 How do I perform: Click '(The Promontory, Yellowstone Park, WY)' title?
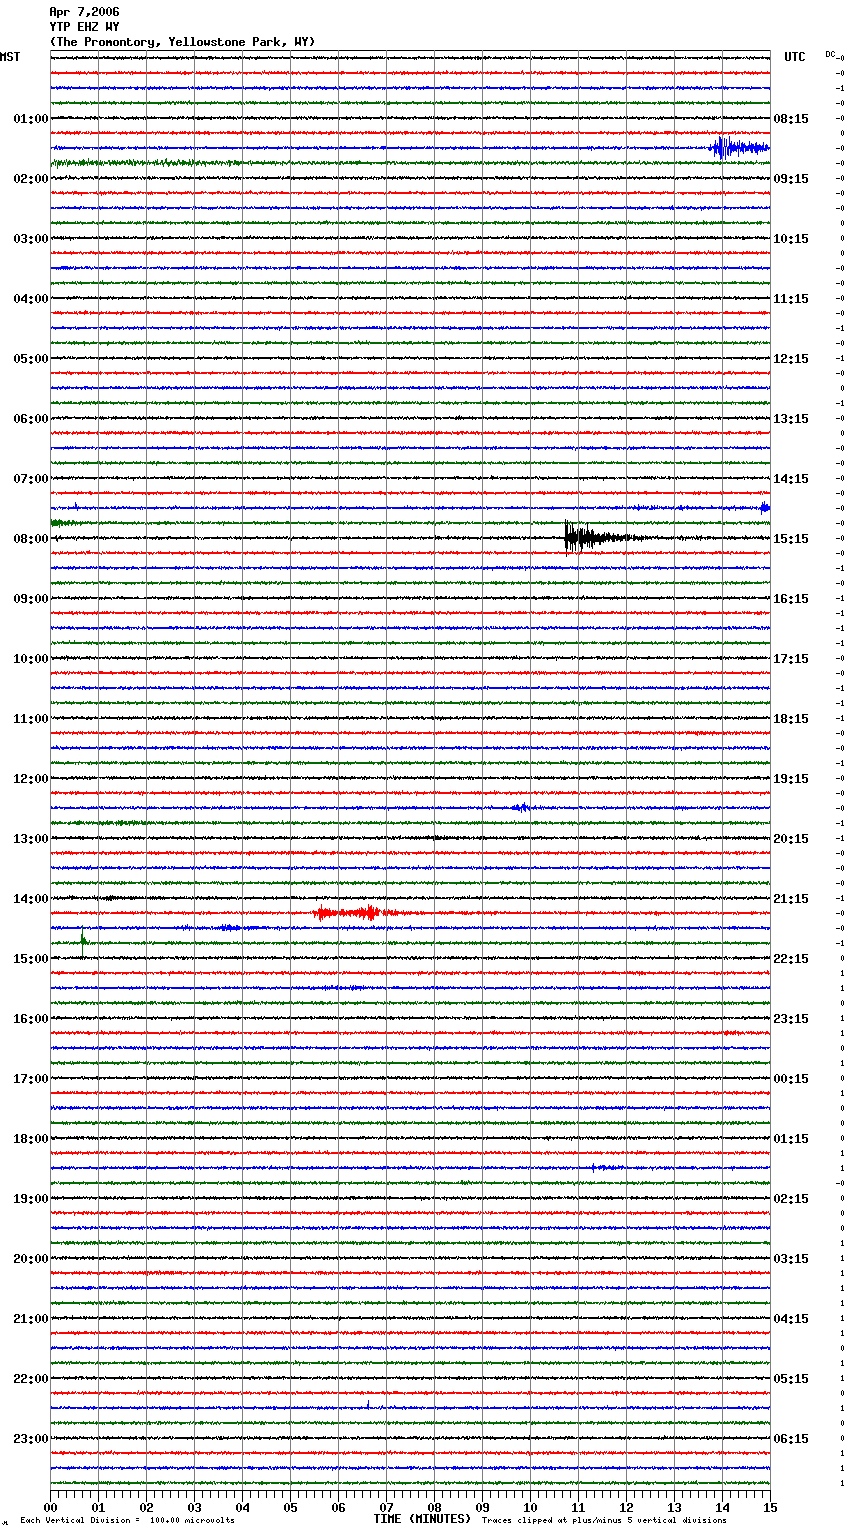tap(182, 42)
